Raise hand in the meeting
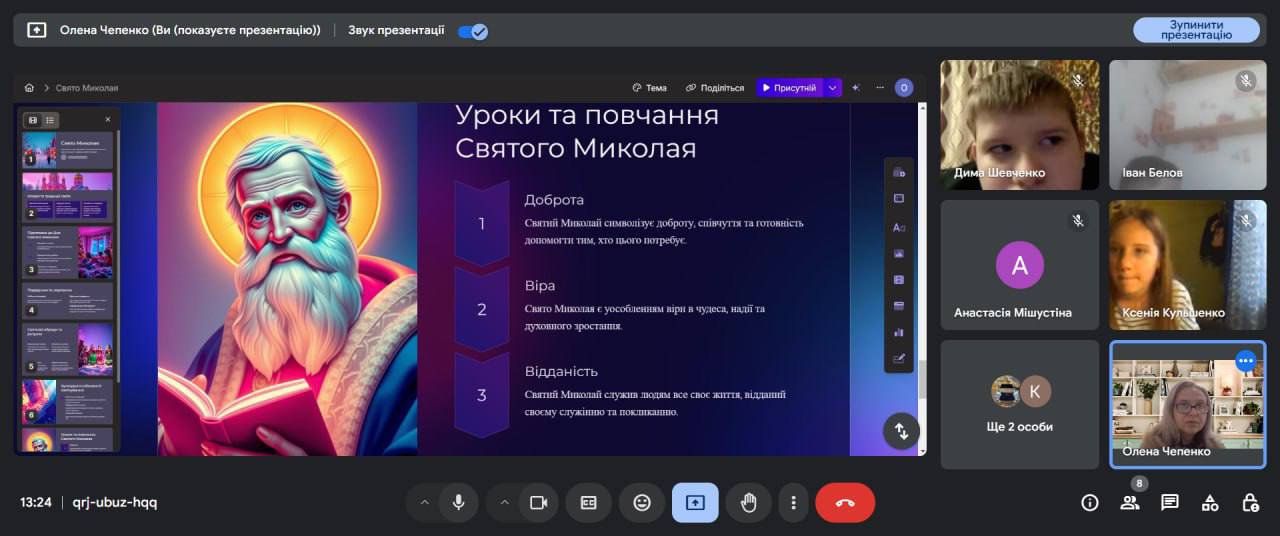The height and width of the screenshot is (536, 1280). coord(748,503)
